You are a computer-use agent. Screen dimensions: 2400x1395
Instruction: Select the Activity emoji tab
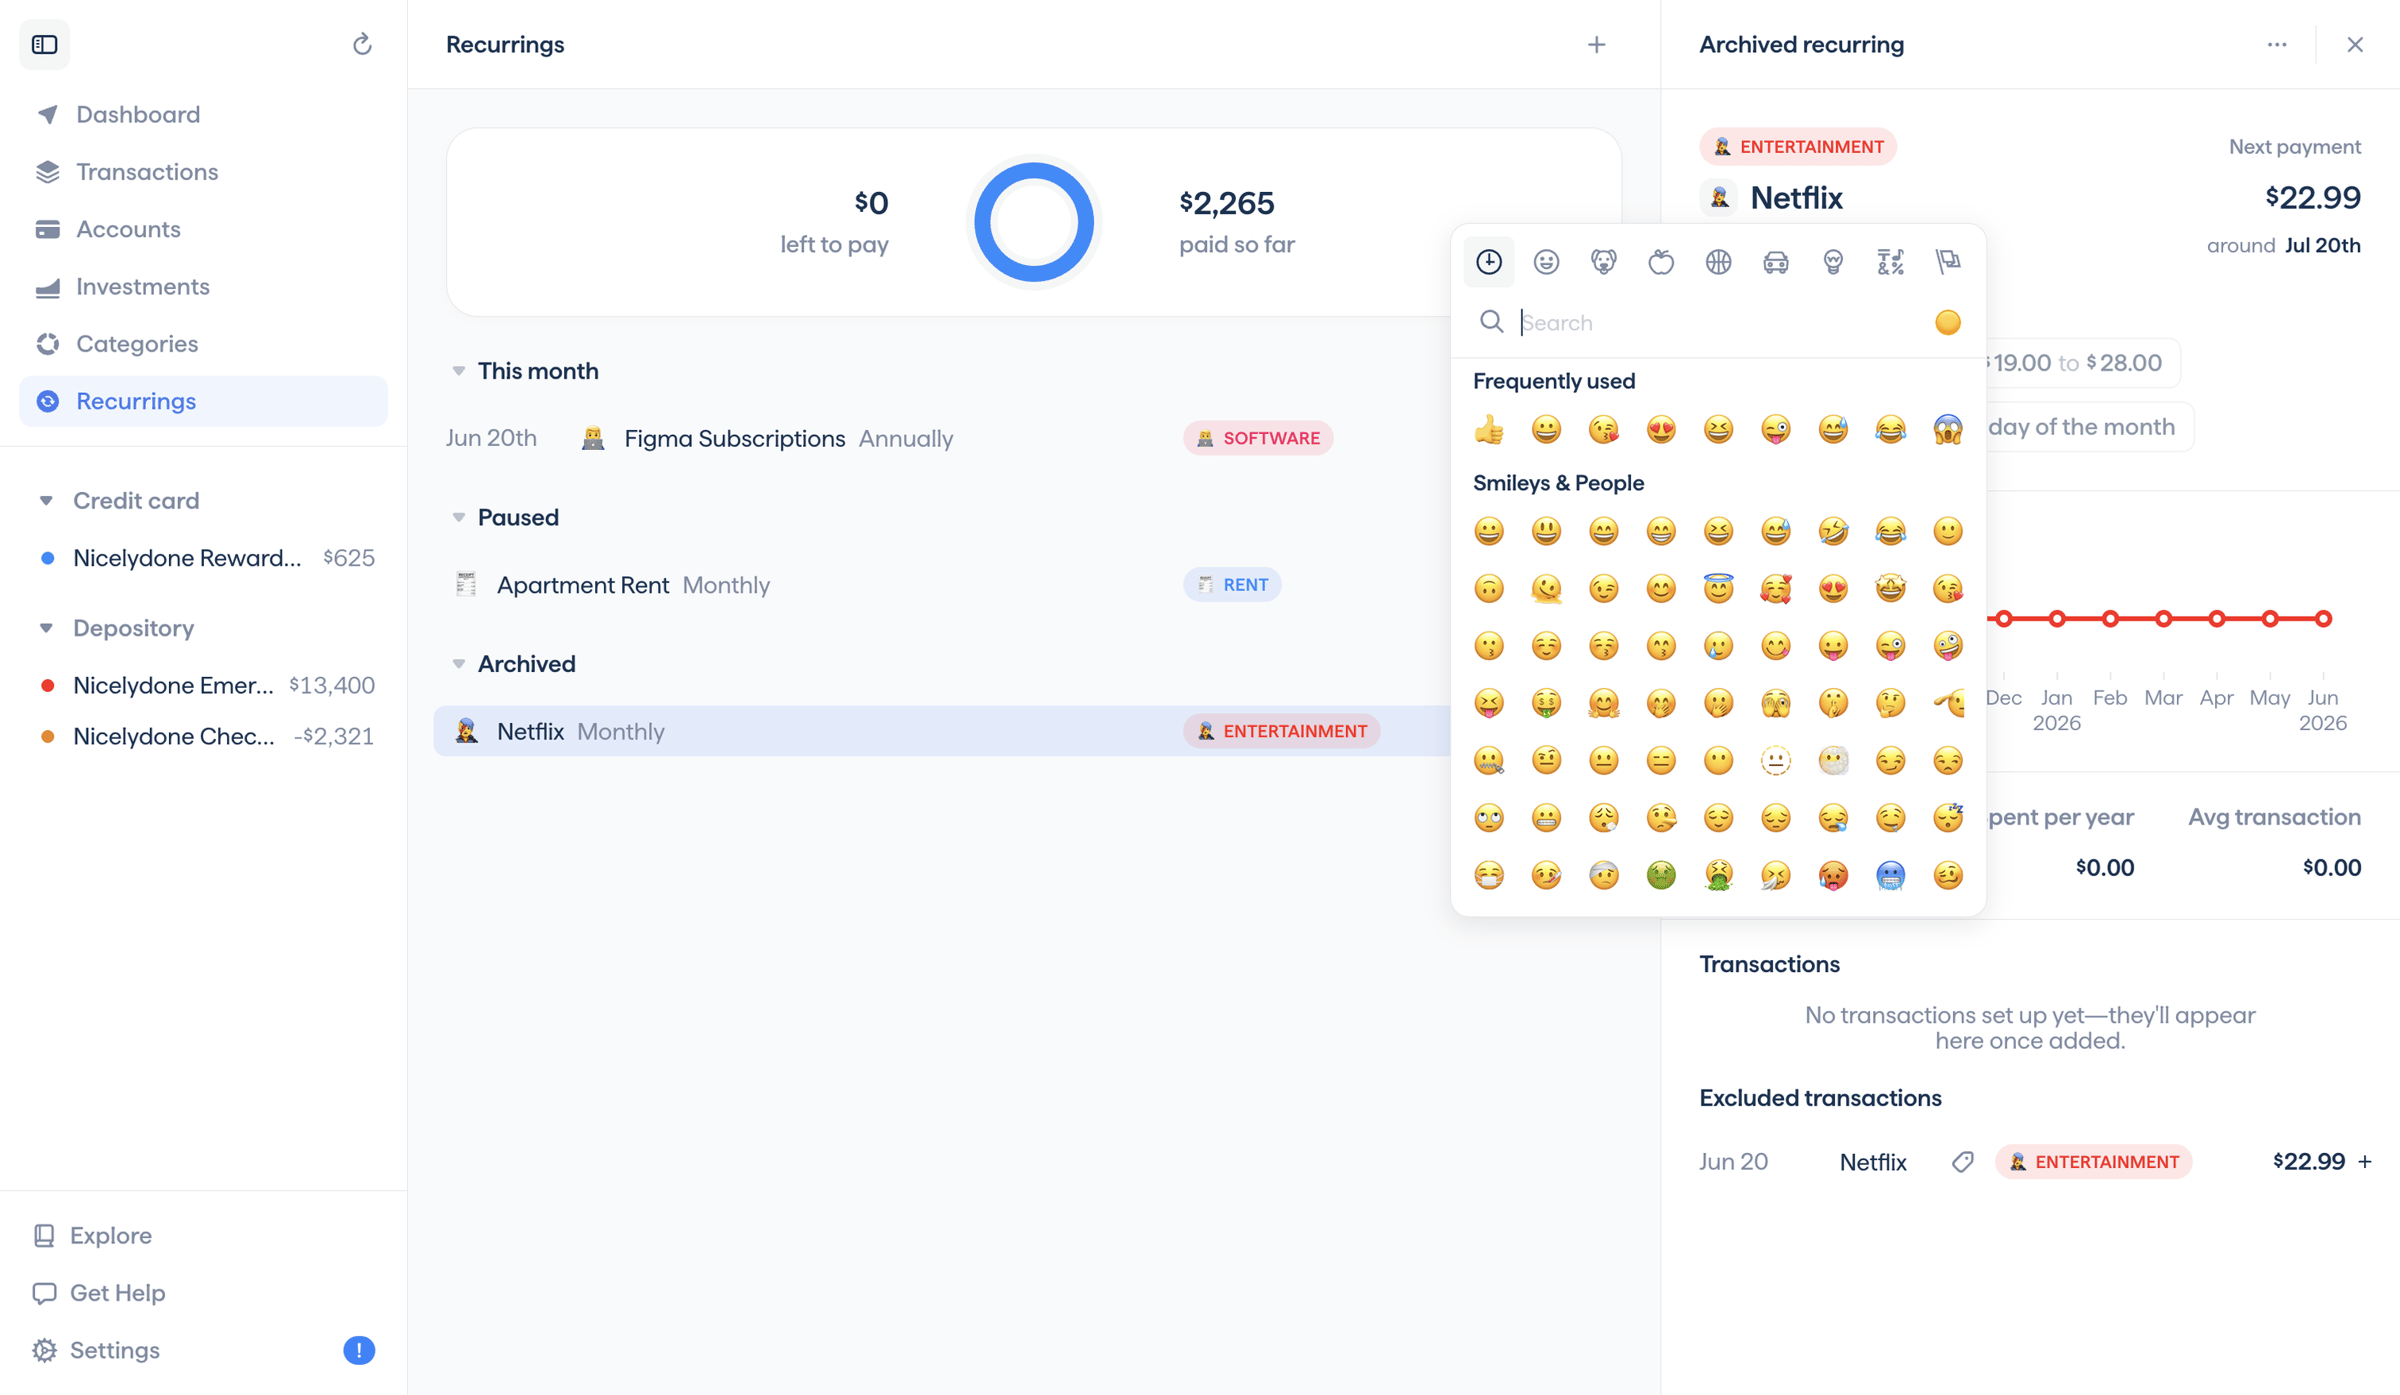(1718, 262)
